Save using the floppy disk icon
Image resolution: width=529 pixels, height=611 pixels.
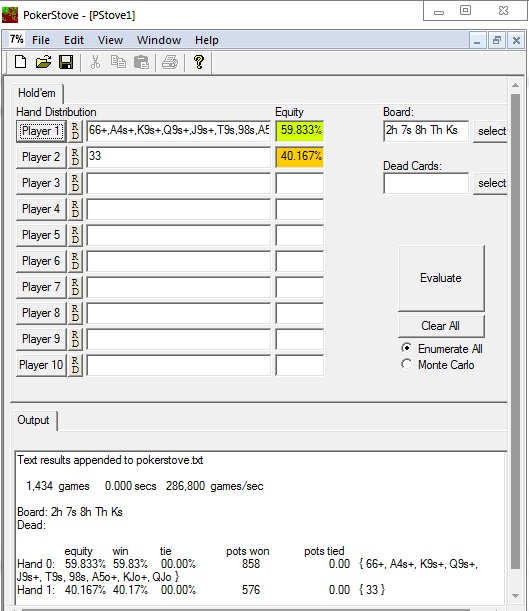tap(66, 62)
